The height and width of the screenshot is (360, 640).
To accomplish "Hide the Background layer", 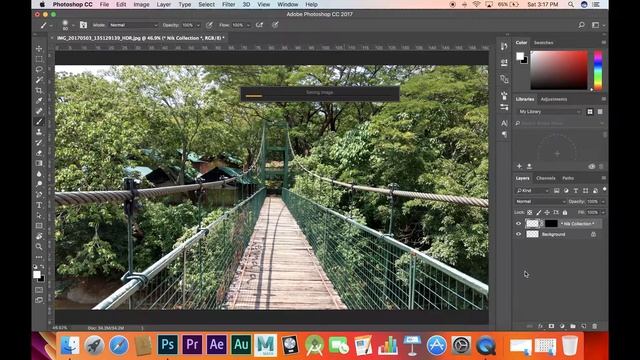I will click(x=518, y=234).
